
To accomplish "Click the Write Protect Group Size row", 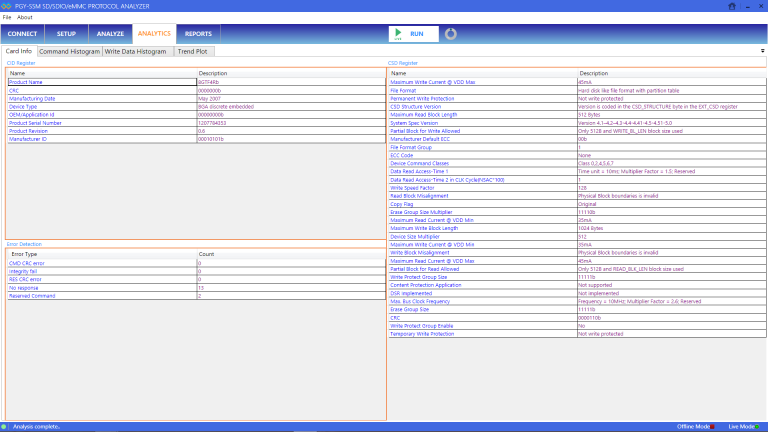I will point(577,277).
